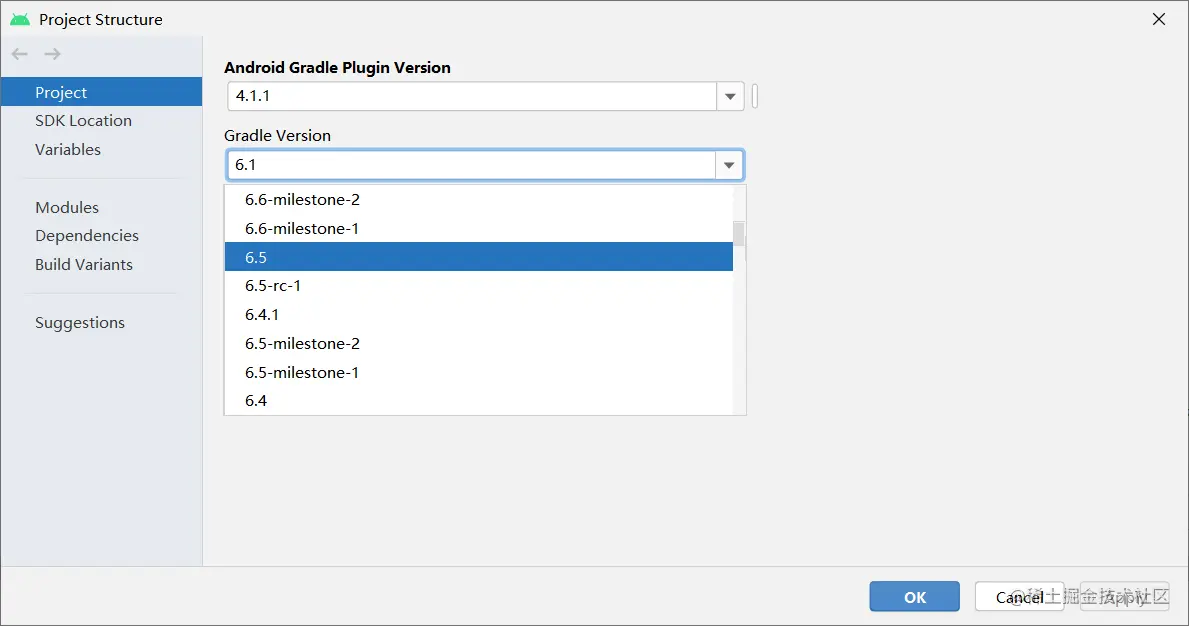The height and width of the screenshot is (626, 1189).
Task: Click the Gradle Version text field
Action: pos(472,165)
